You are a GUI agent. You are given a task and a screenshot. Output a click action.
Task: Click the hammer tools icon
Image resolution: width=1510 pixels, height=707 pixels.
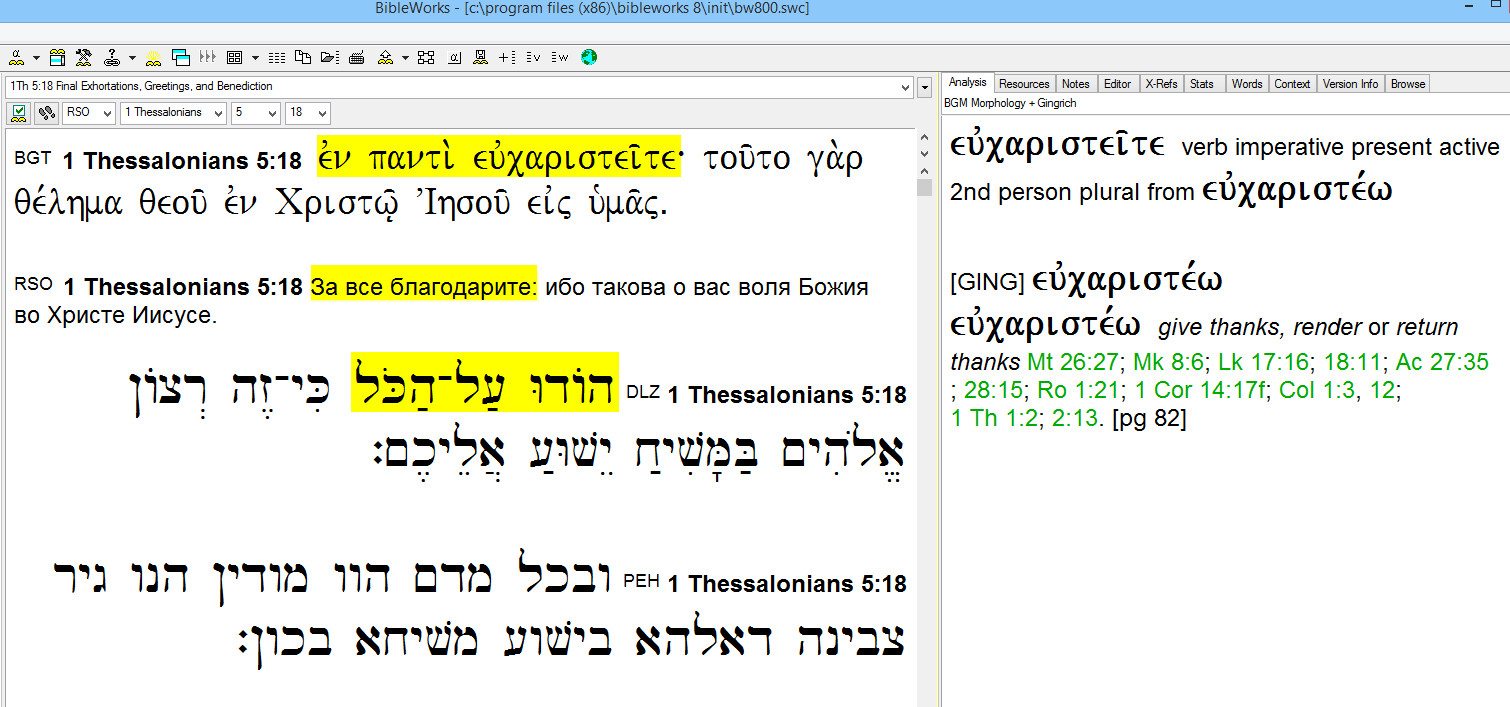click(83, 57)
